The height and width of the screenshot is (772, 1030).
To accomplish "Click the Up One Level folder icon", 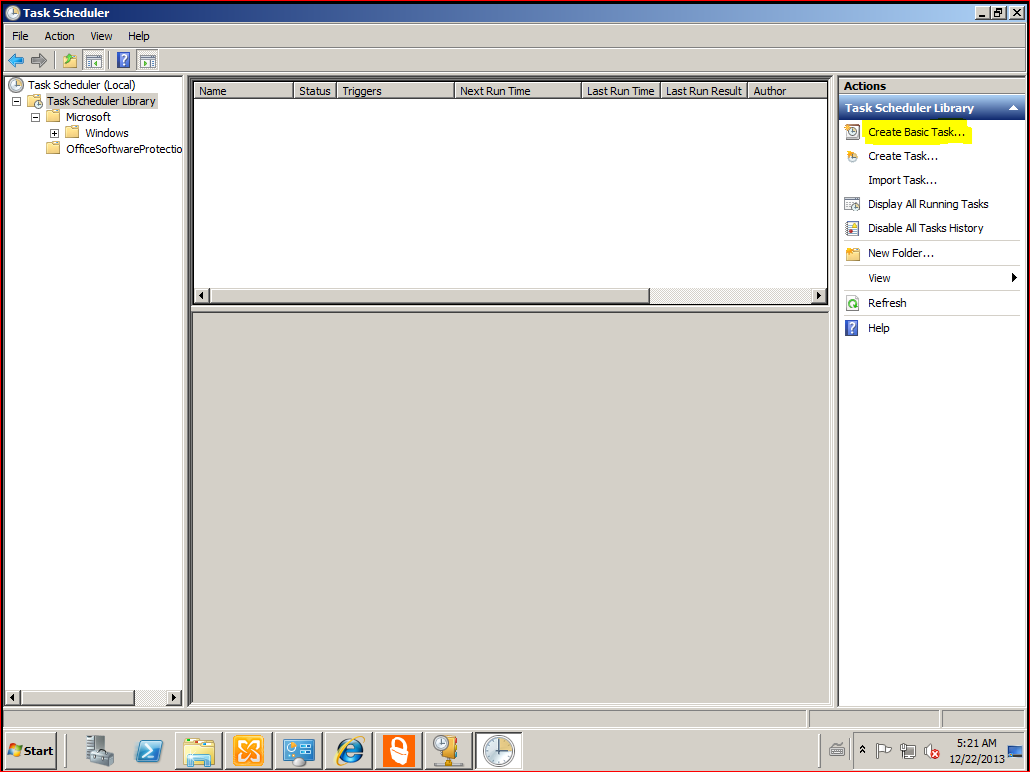I will (x=70, y=60).
